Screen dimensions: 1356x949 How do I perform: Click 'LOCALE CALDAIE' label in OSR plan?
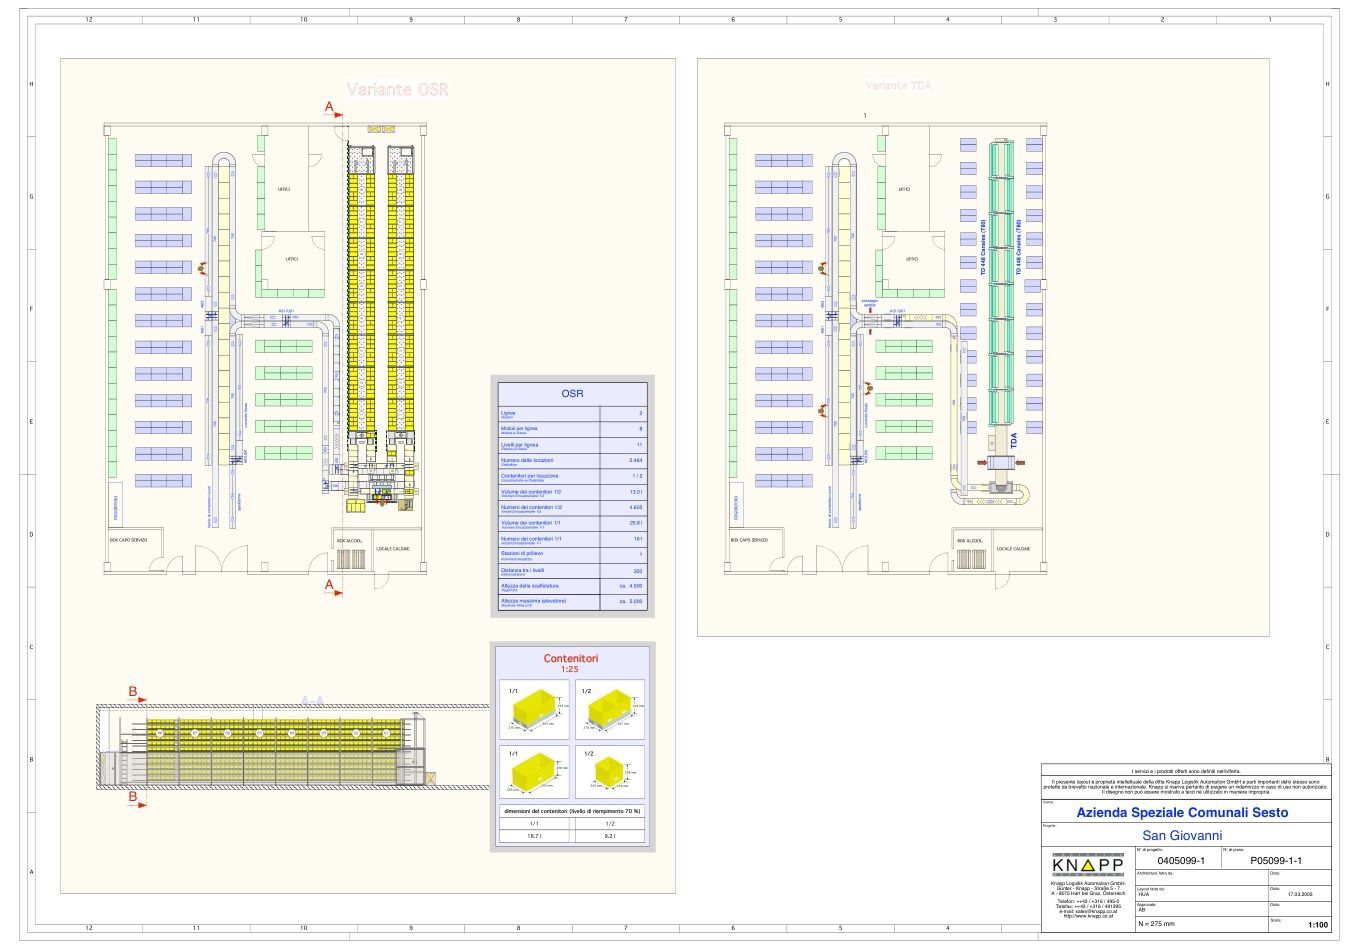click(393, 549)
